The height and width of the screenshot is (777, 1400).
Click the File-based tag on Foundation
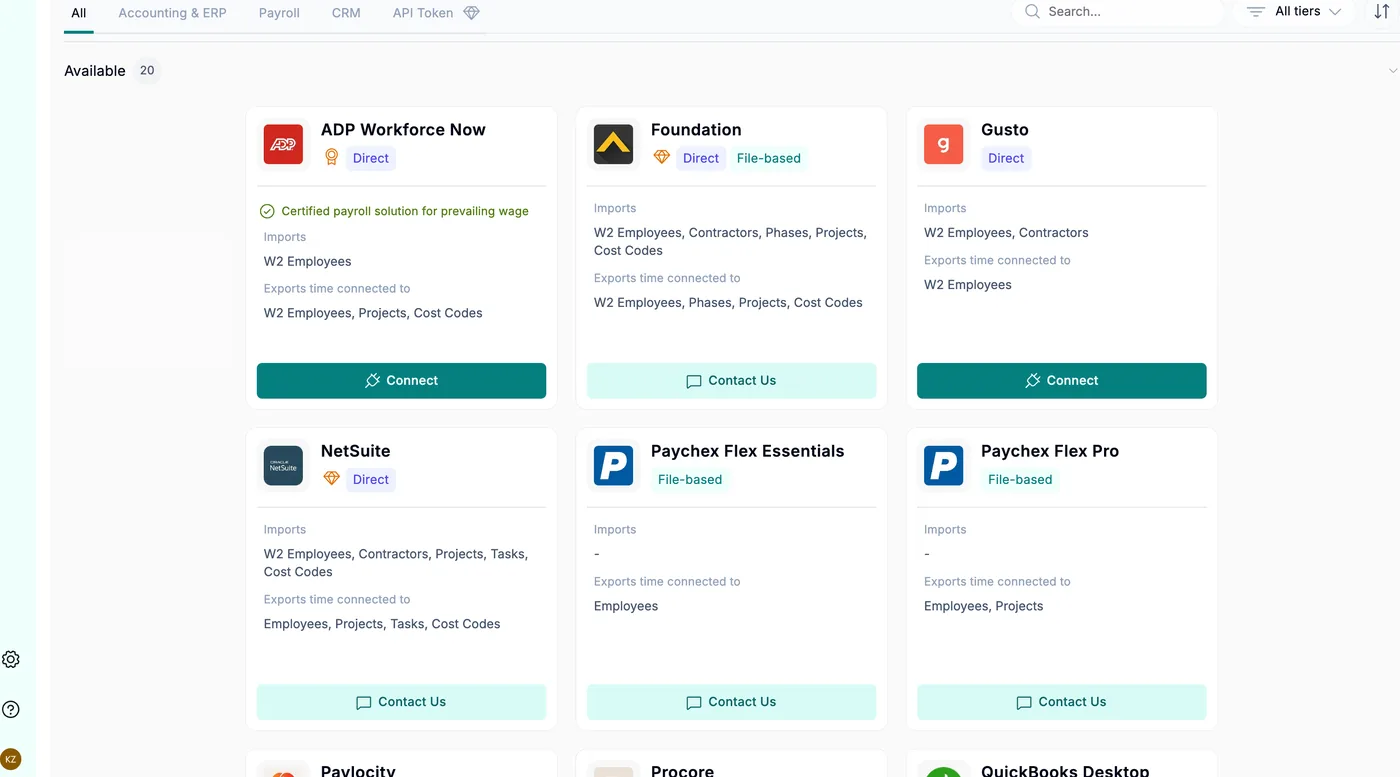coord(768,158)
